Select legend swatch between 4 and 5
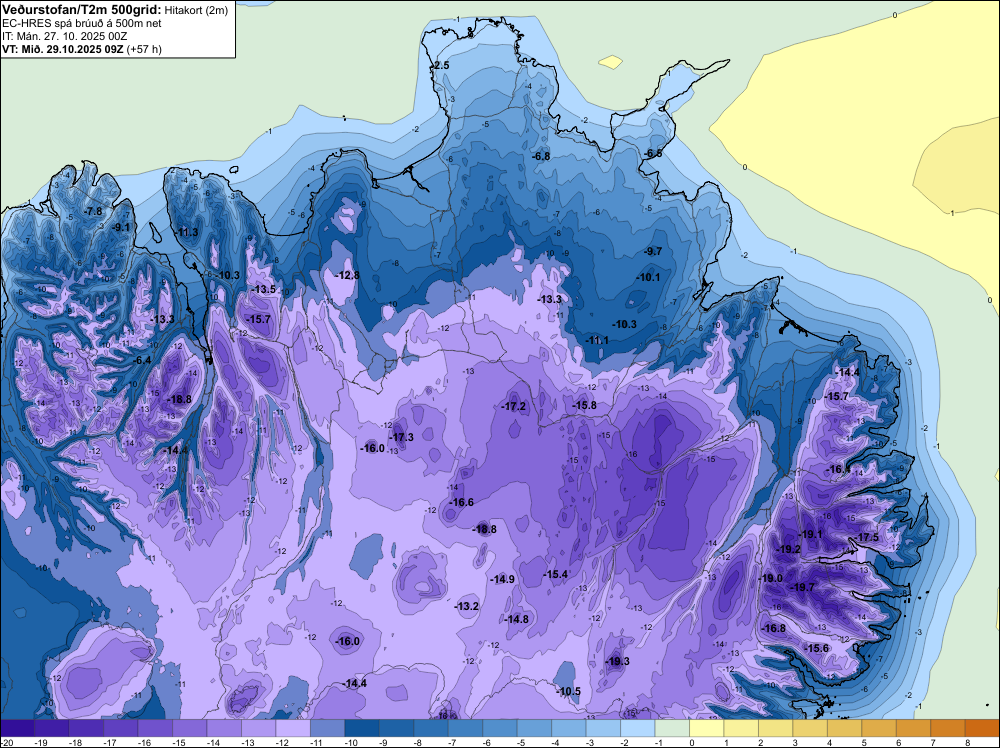Viewport: 1000px width, 748px height. tap(844, 728)
